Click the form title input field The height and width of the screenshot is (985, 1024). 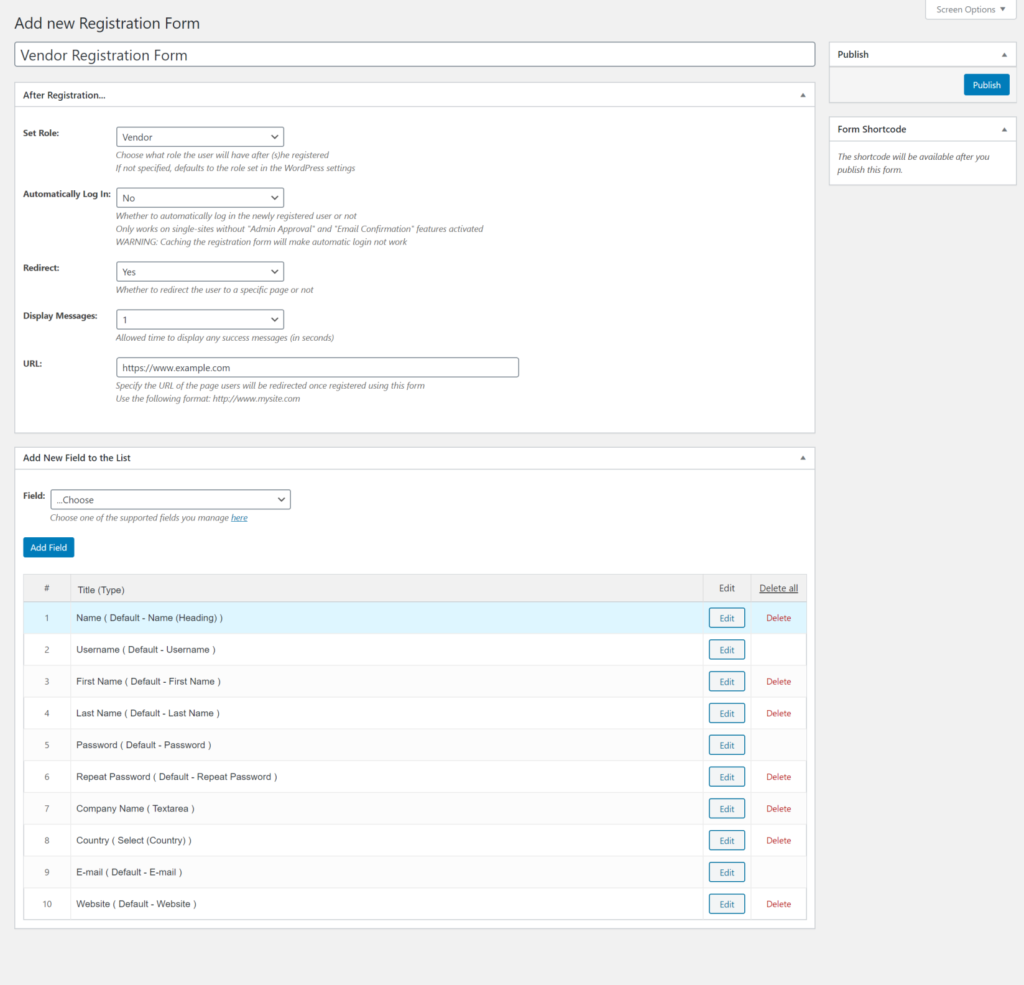coord(415,56)
